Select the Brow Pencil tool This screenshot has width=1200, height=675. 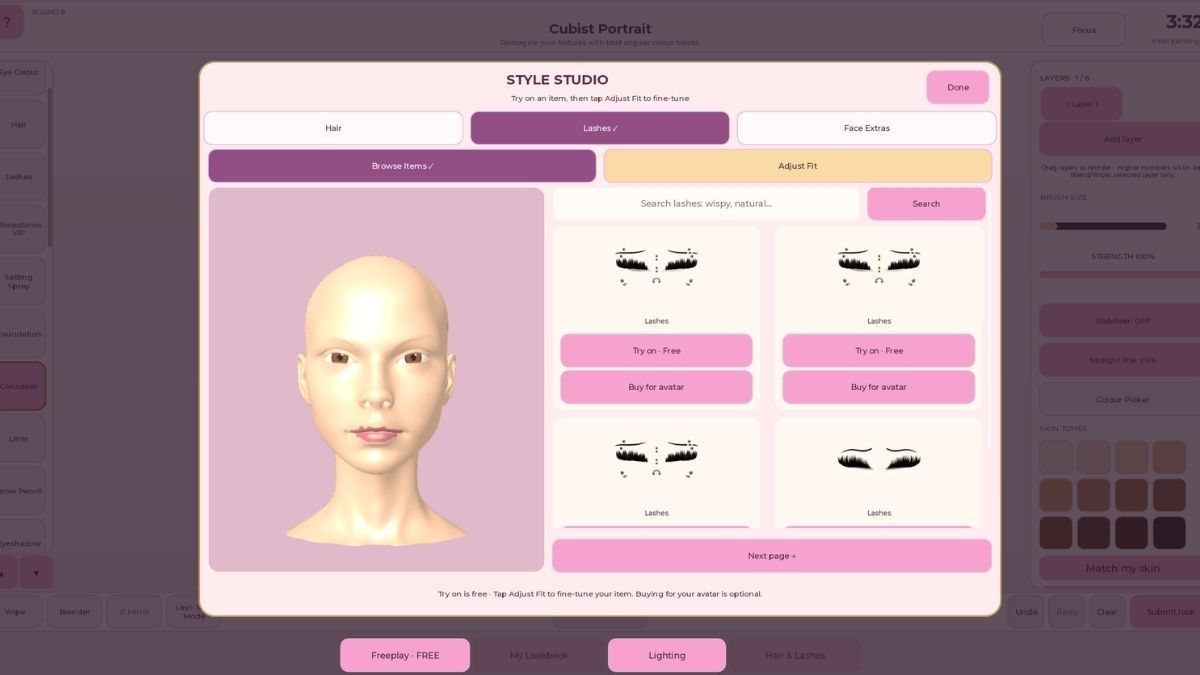(20, 491)
